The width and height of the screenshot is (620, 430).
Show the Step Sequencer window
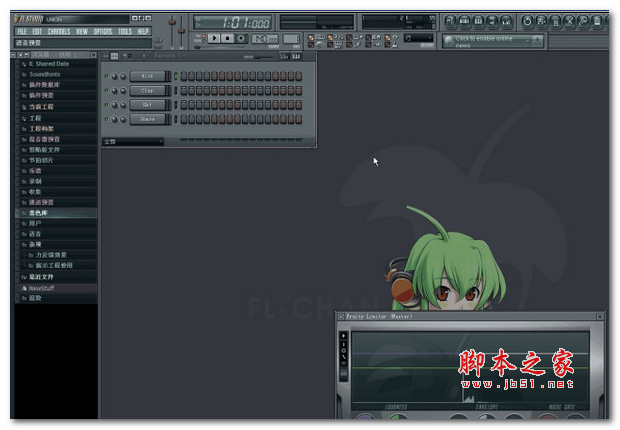(464, 21)
